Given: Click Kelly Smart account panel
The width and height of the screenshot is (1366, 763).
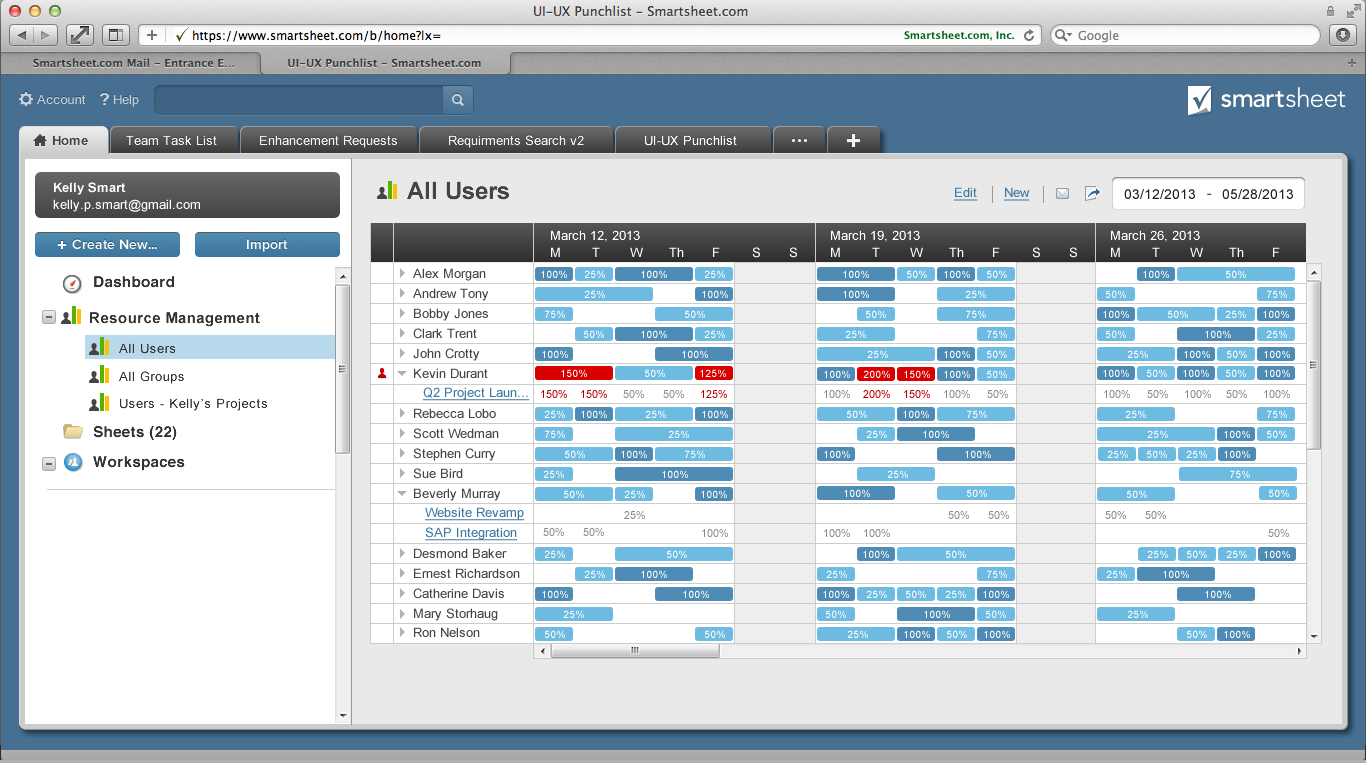Looking at the screenshot, I should click(x=187, y=195).
